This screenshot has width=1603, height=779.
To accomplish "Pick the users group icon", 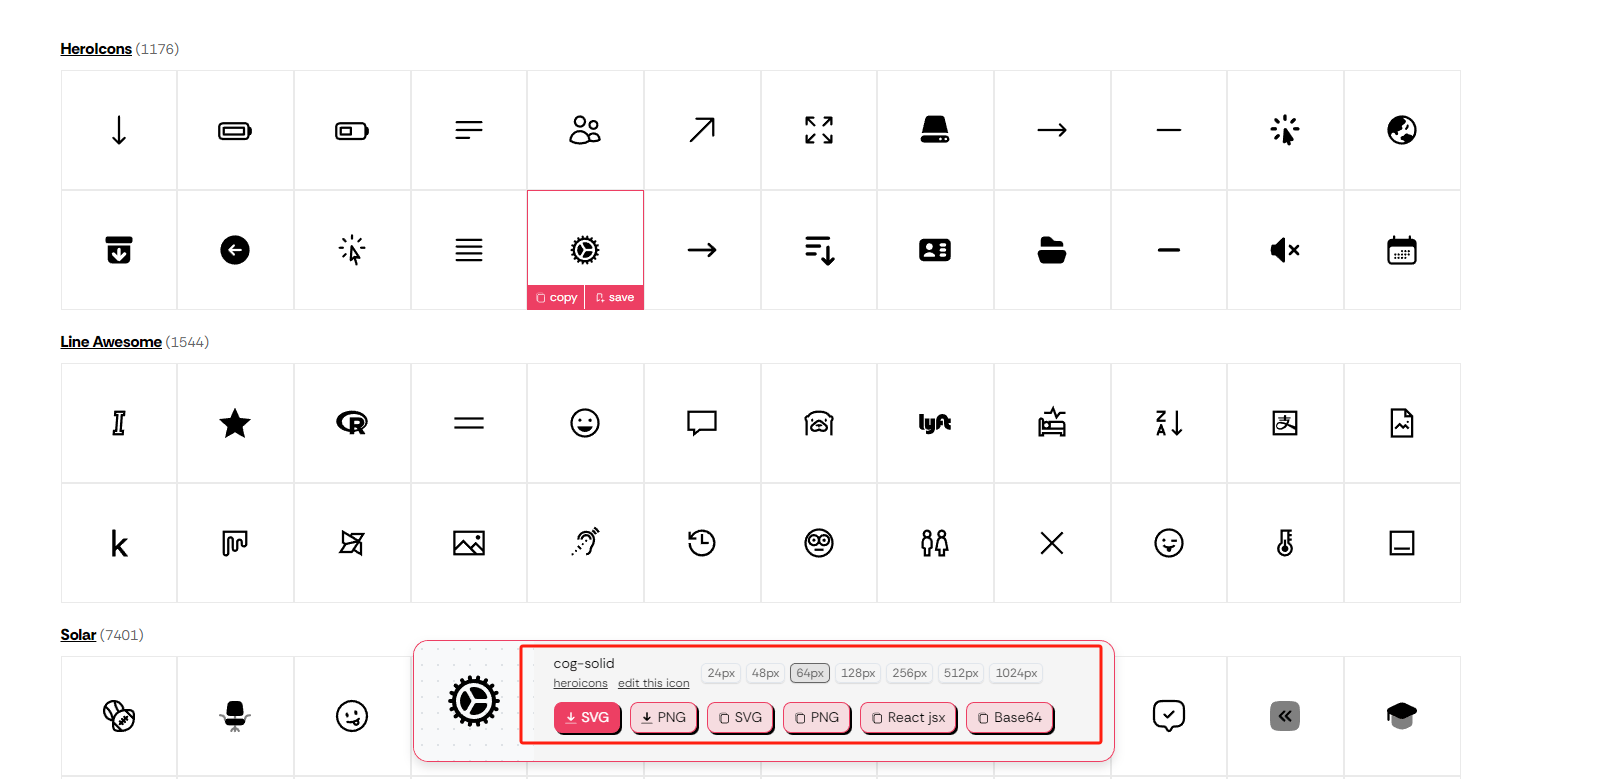I will point(585,130).
